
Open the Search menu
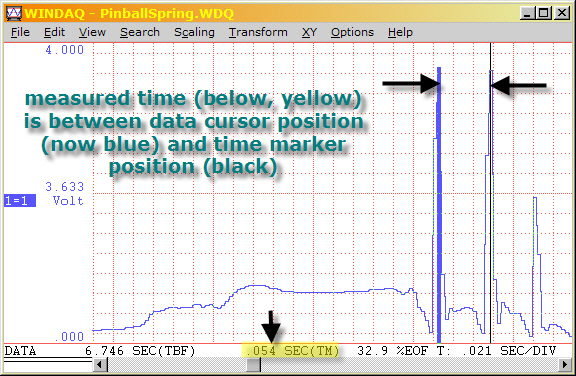tap(140, 32)
